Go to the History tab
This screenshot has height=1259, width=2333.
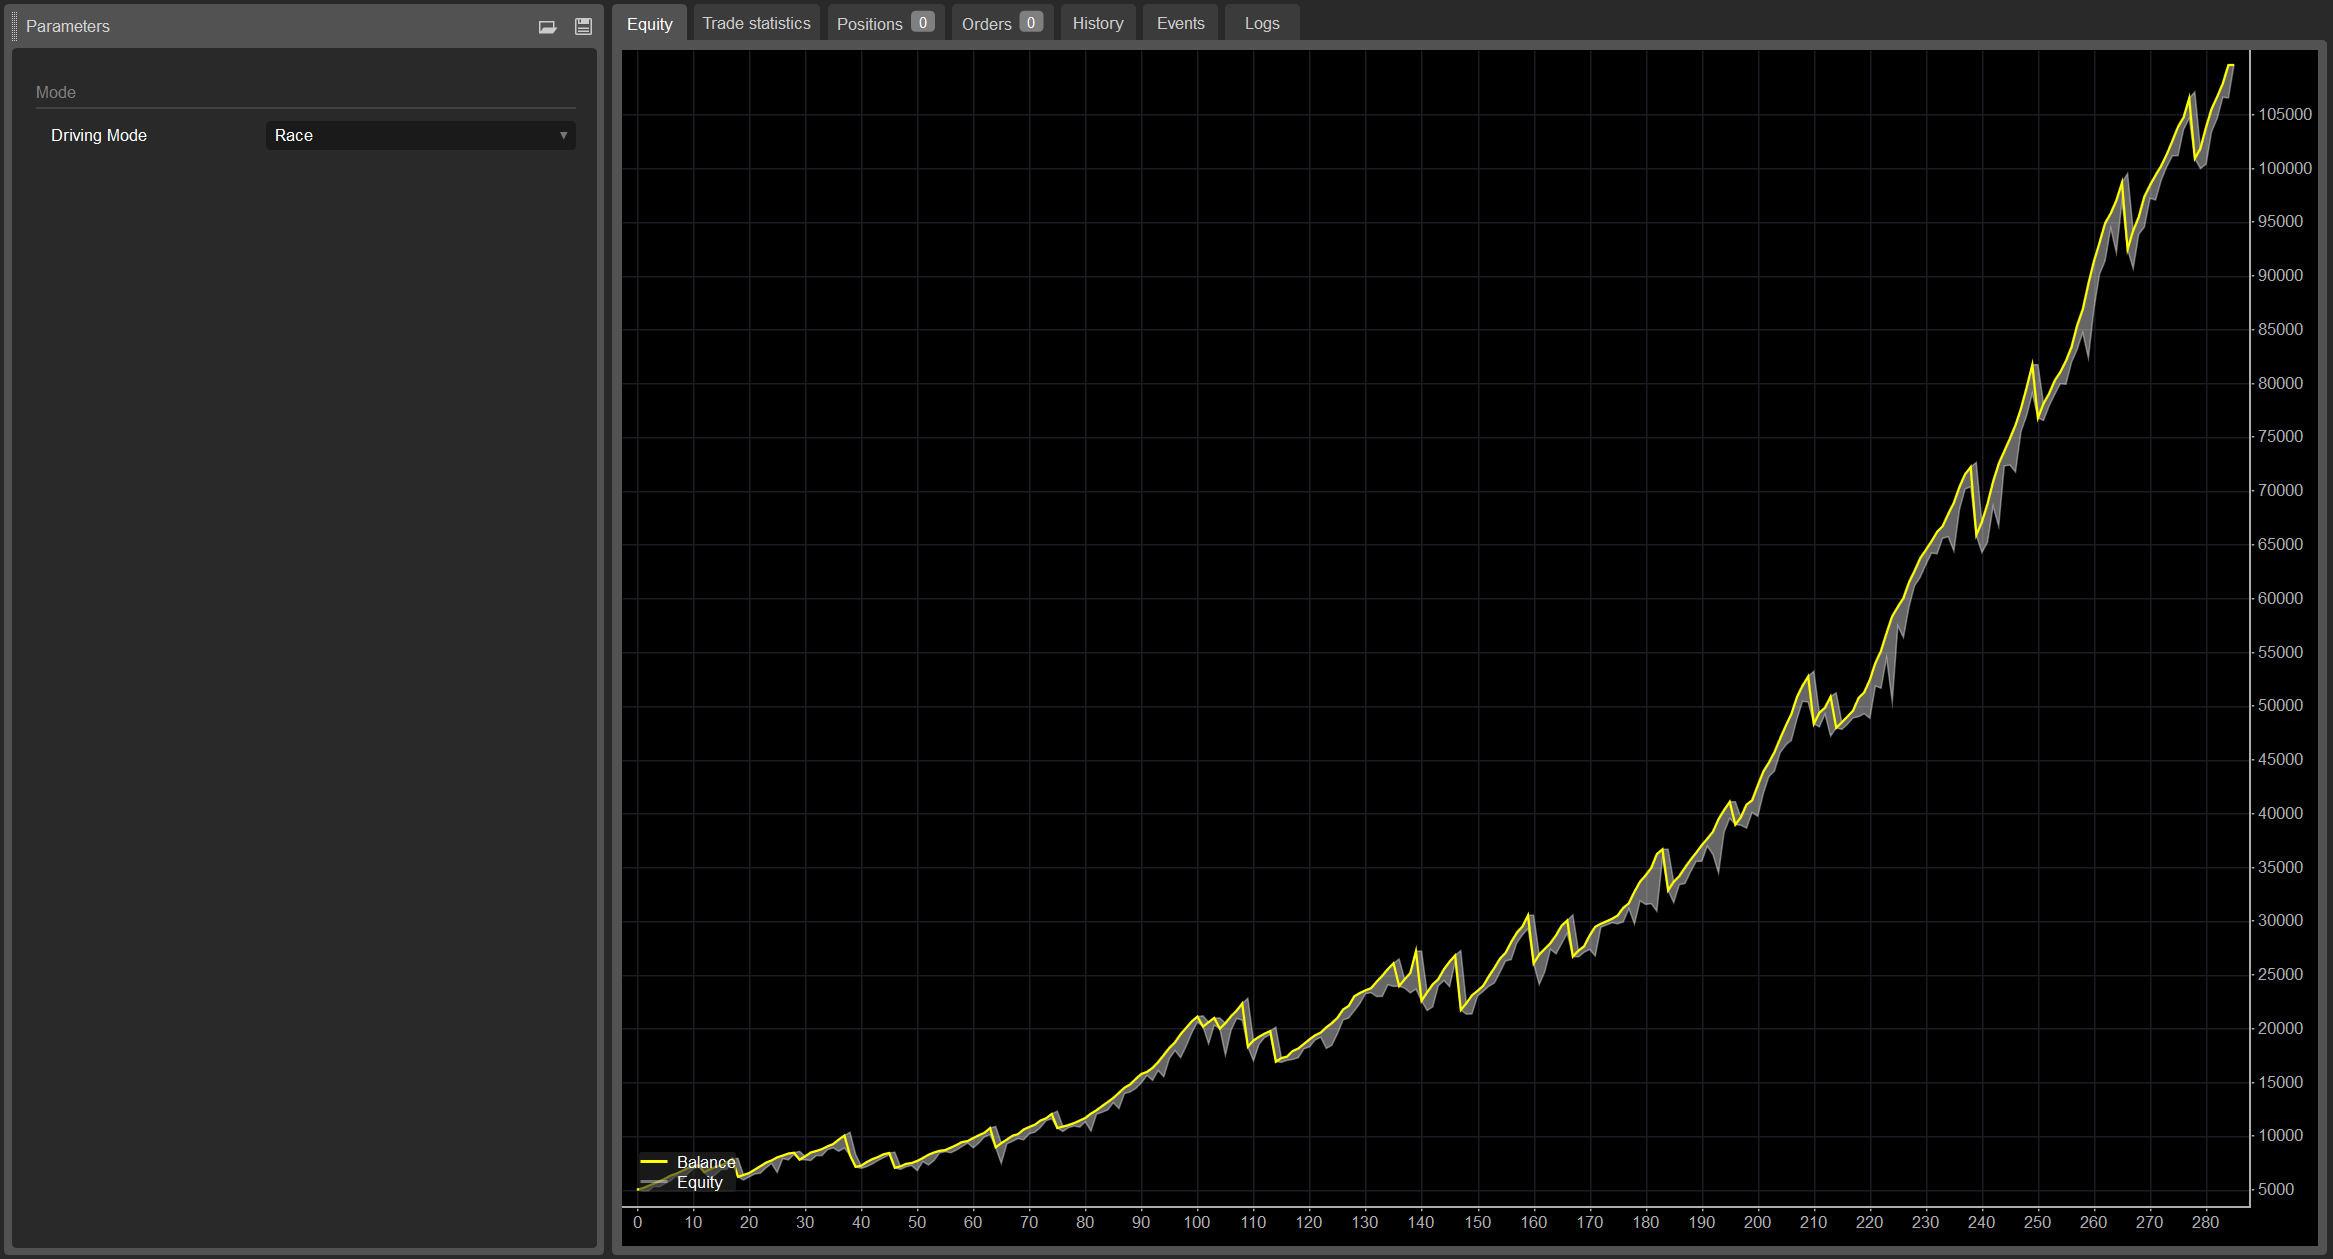(x=1097, y=23)
